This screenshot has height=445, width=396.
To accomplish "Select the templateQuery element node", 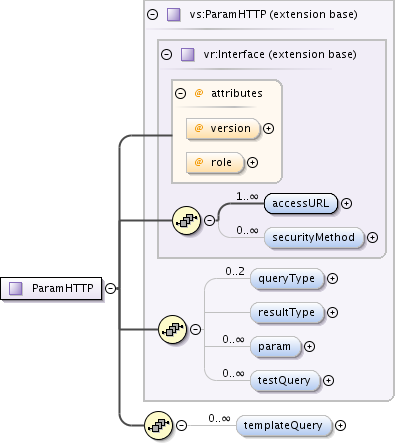I will (284, 426).
